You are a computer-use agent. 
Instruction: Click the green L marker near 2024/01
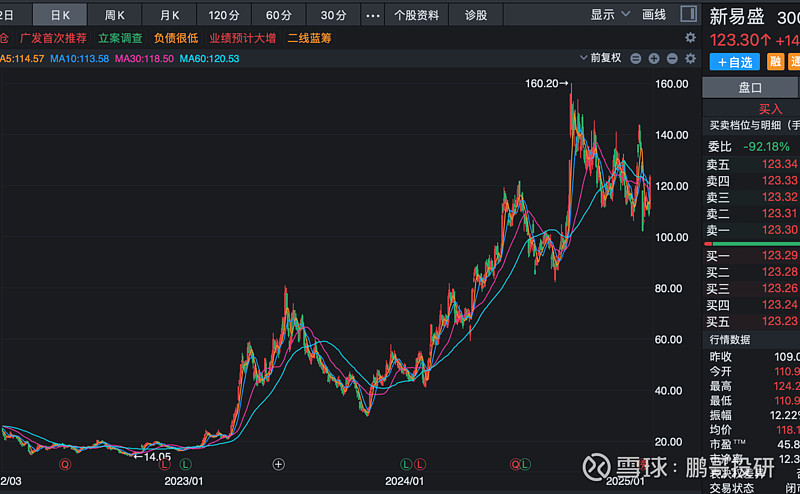pos(406,464)
